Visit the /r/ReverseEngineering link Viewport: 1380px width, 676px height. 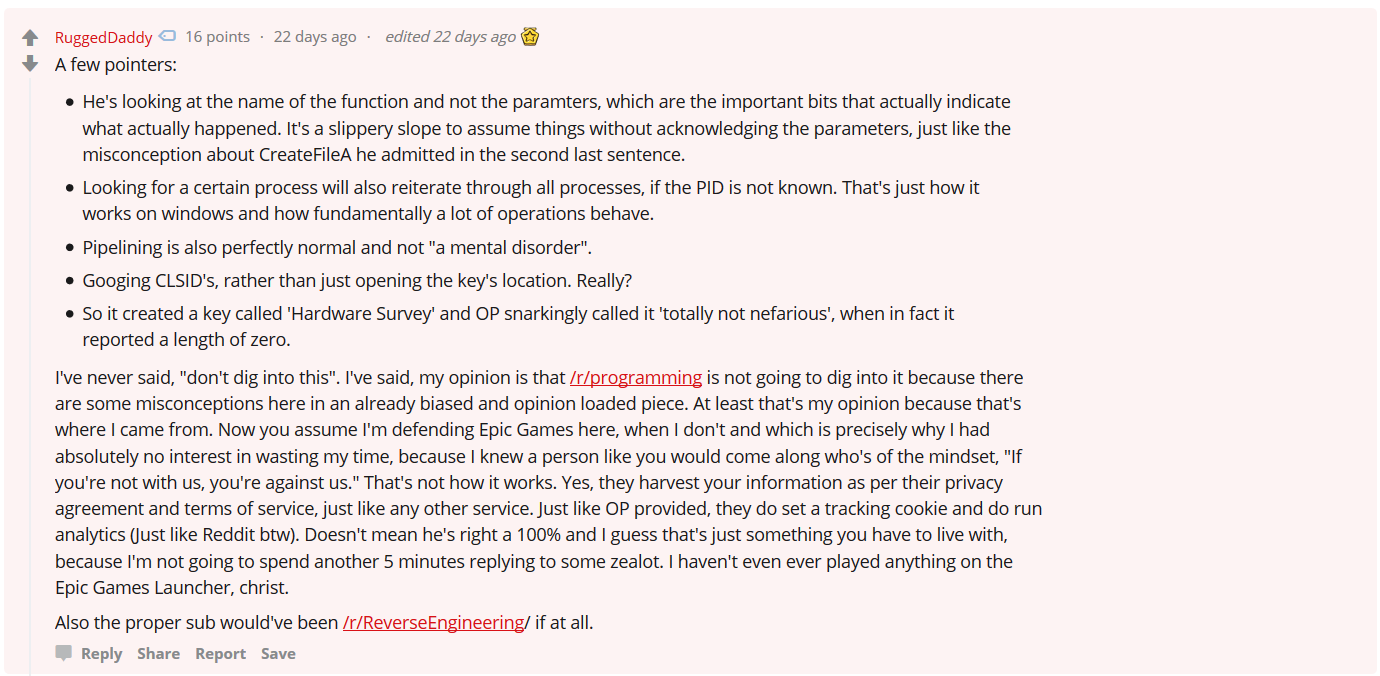(x=433, y=622)
